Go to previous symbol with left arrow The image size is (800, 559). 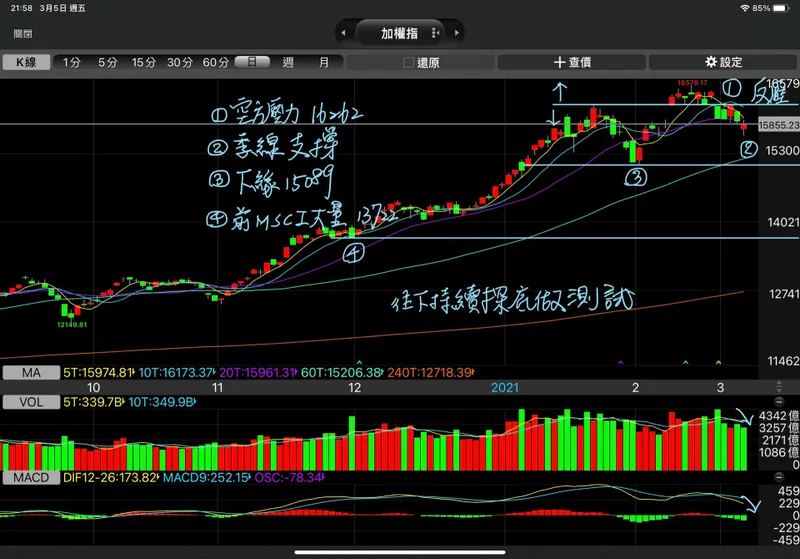(x=343, y=33)
